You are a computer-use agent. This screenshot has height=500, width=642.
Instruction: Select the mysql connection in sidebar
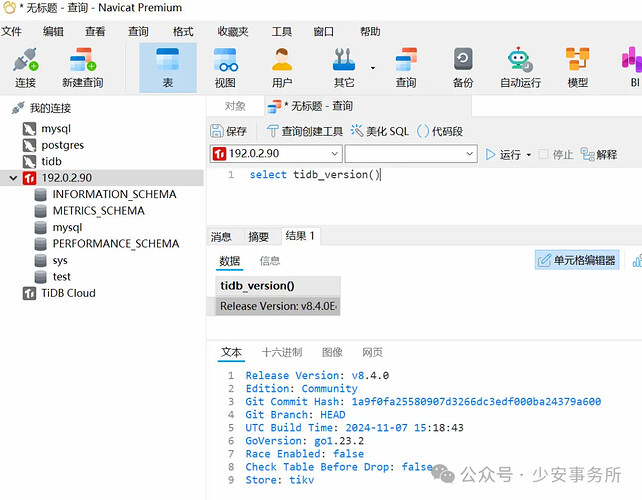pyautogui.click(x=56, y=129)
